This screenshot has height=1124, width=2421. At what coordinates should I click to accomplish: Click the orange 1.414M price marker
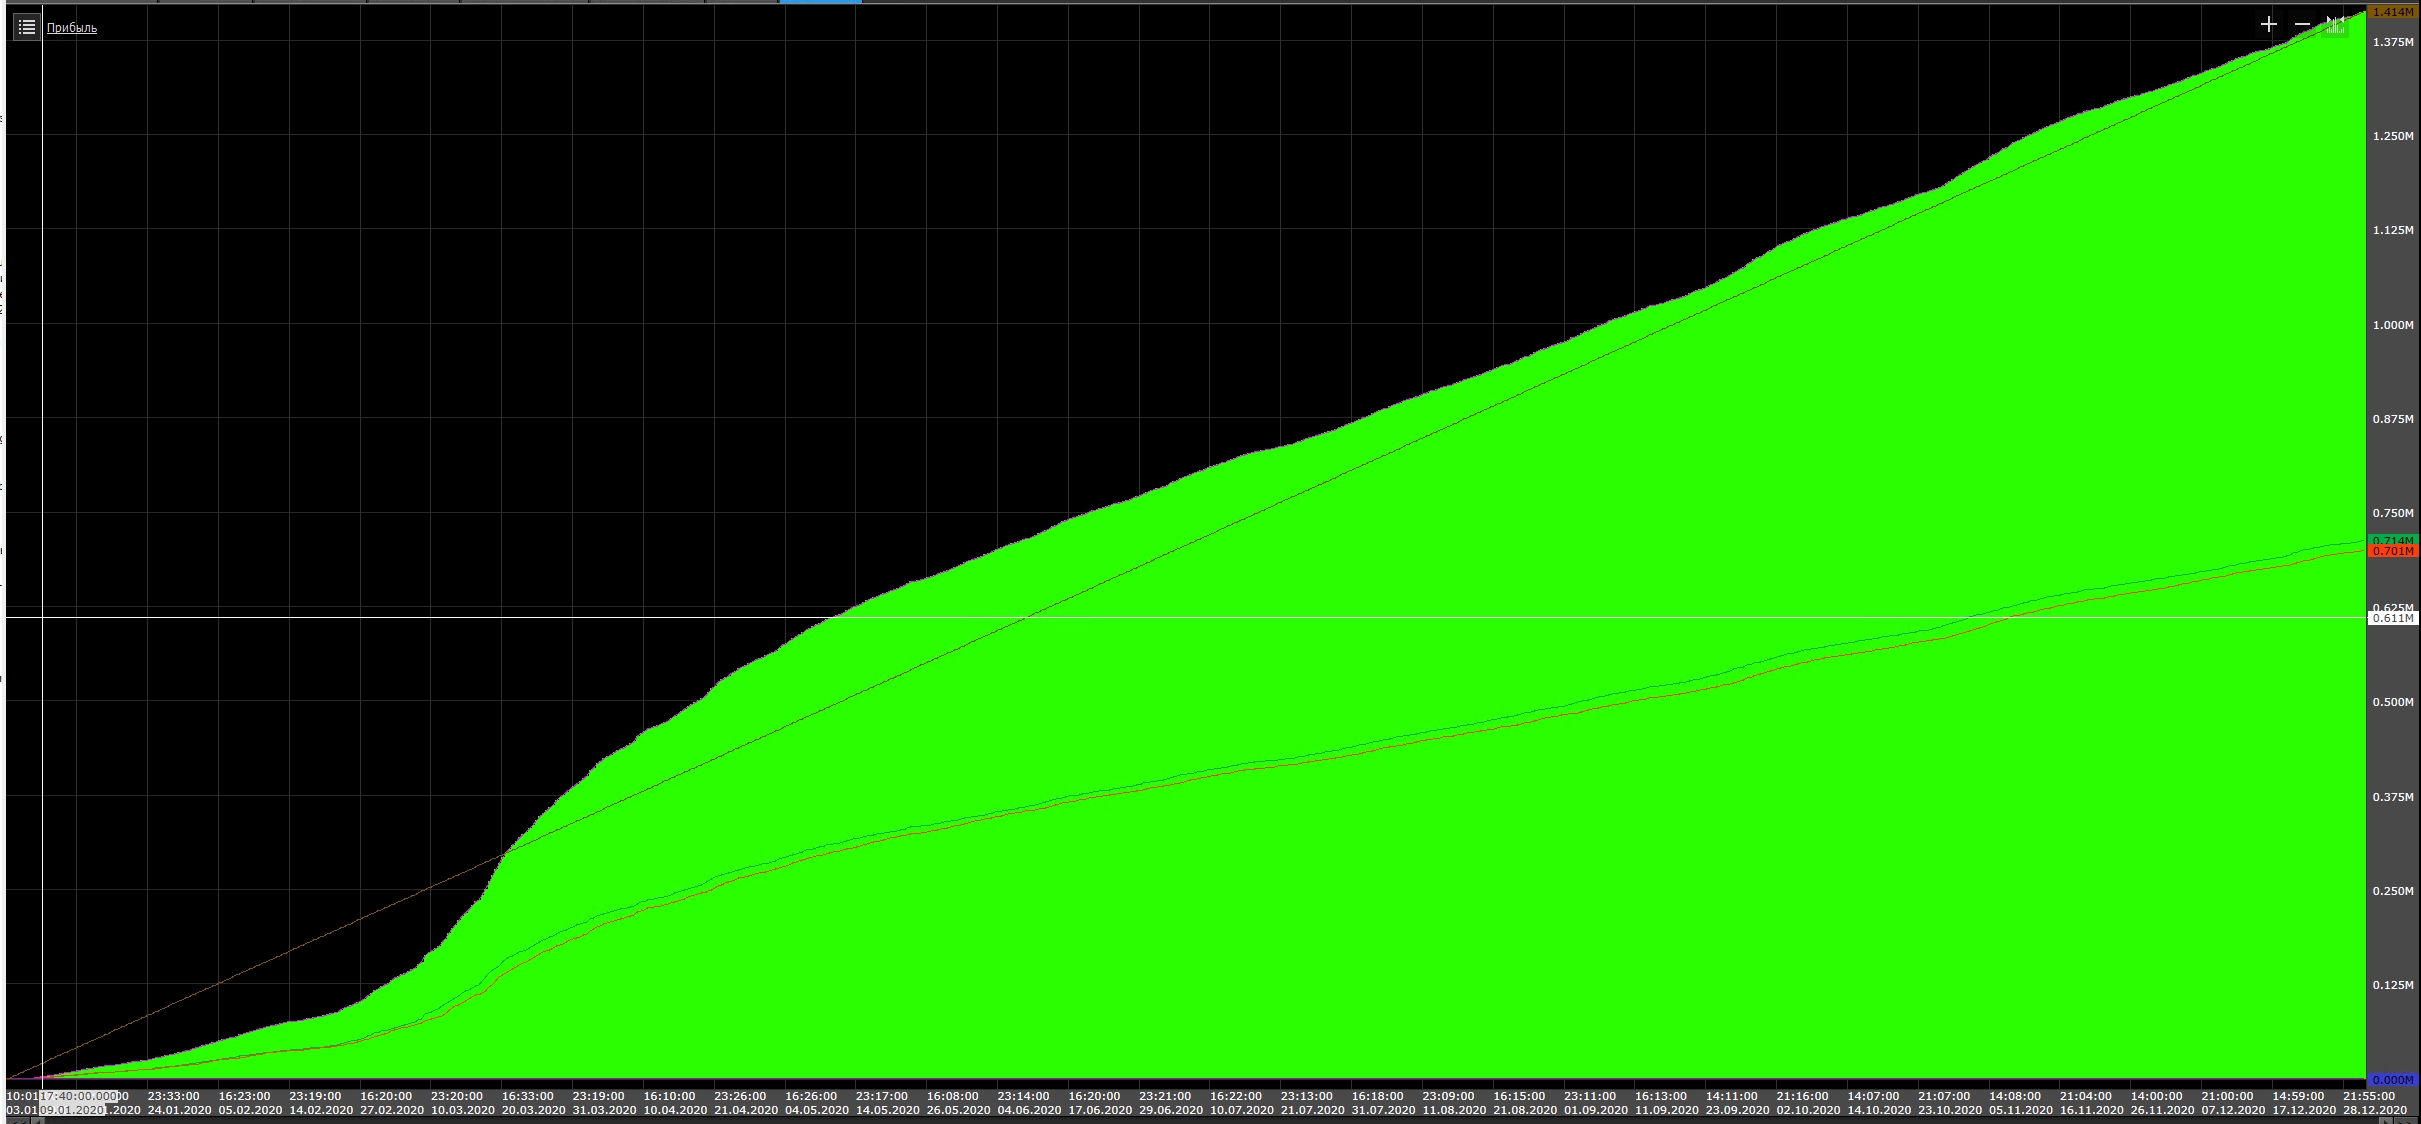pyautogui.click(x=2392, y=12)
